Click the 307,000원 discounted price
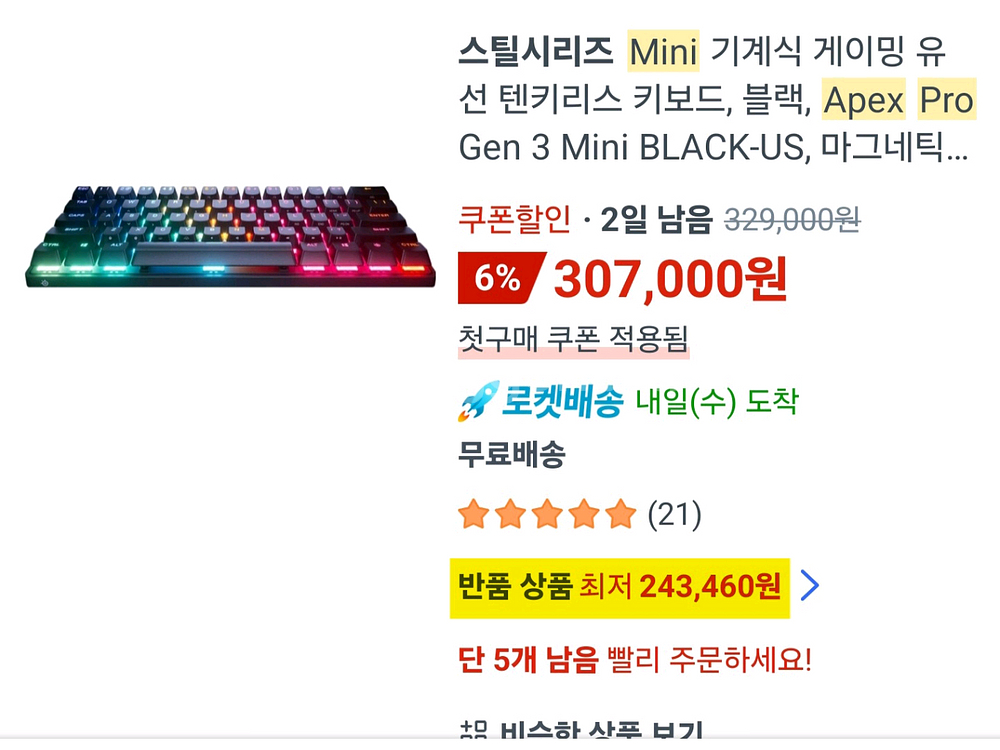This screenshot has width=1000, height=750. 670,279
